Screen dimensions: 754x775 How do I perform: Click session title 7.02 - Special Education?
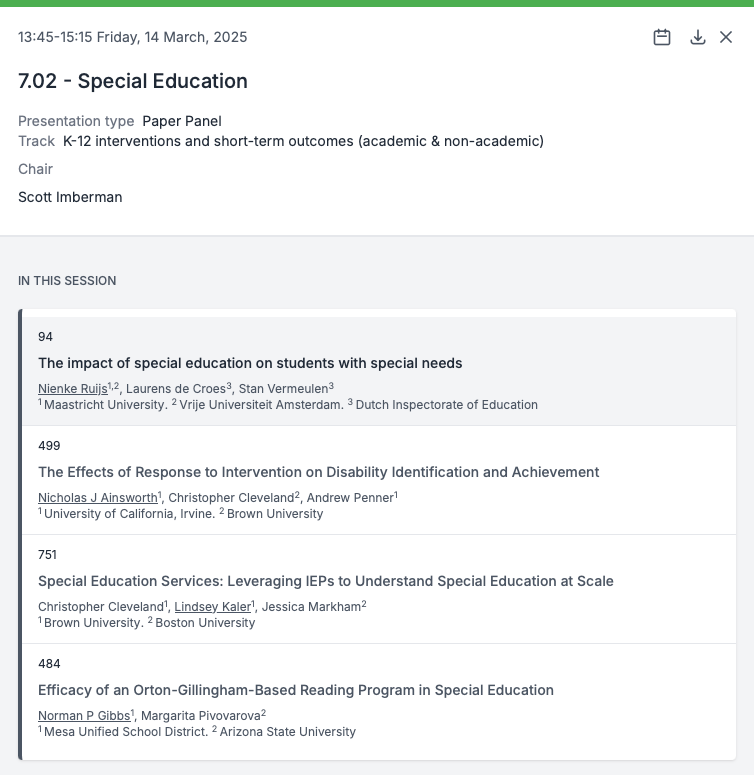click(133, 81)
